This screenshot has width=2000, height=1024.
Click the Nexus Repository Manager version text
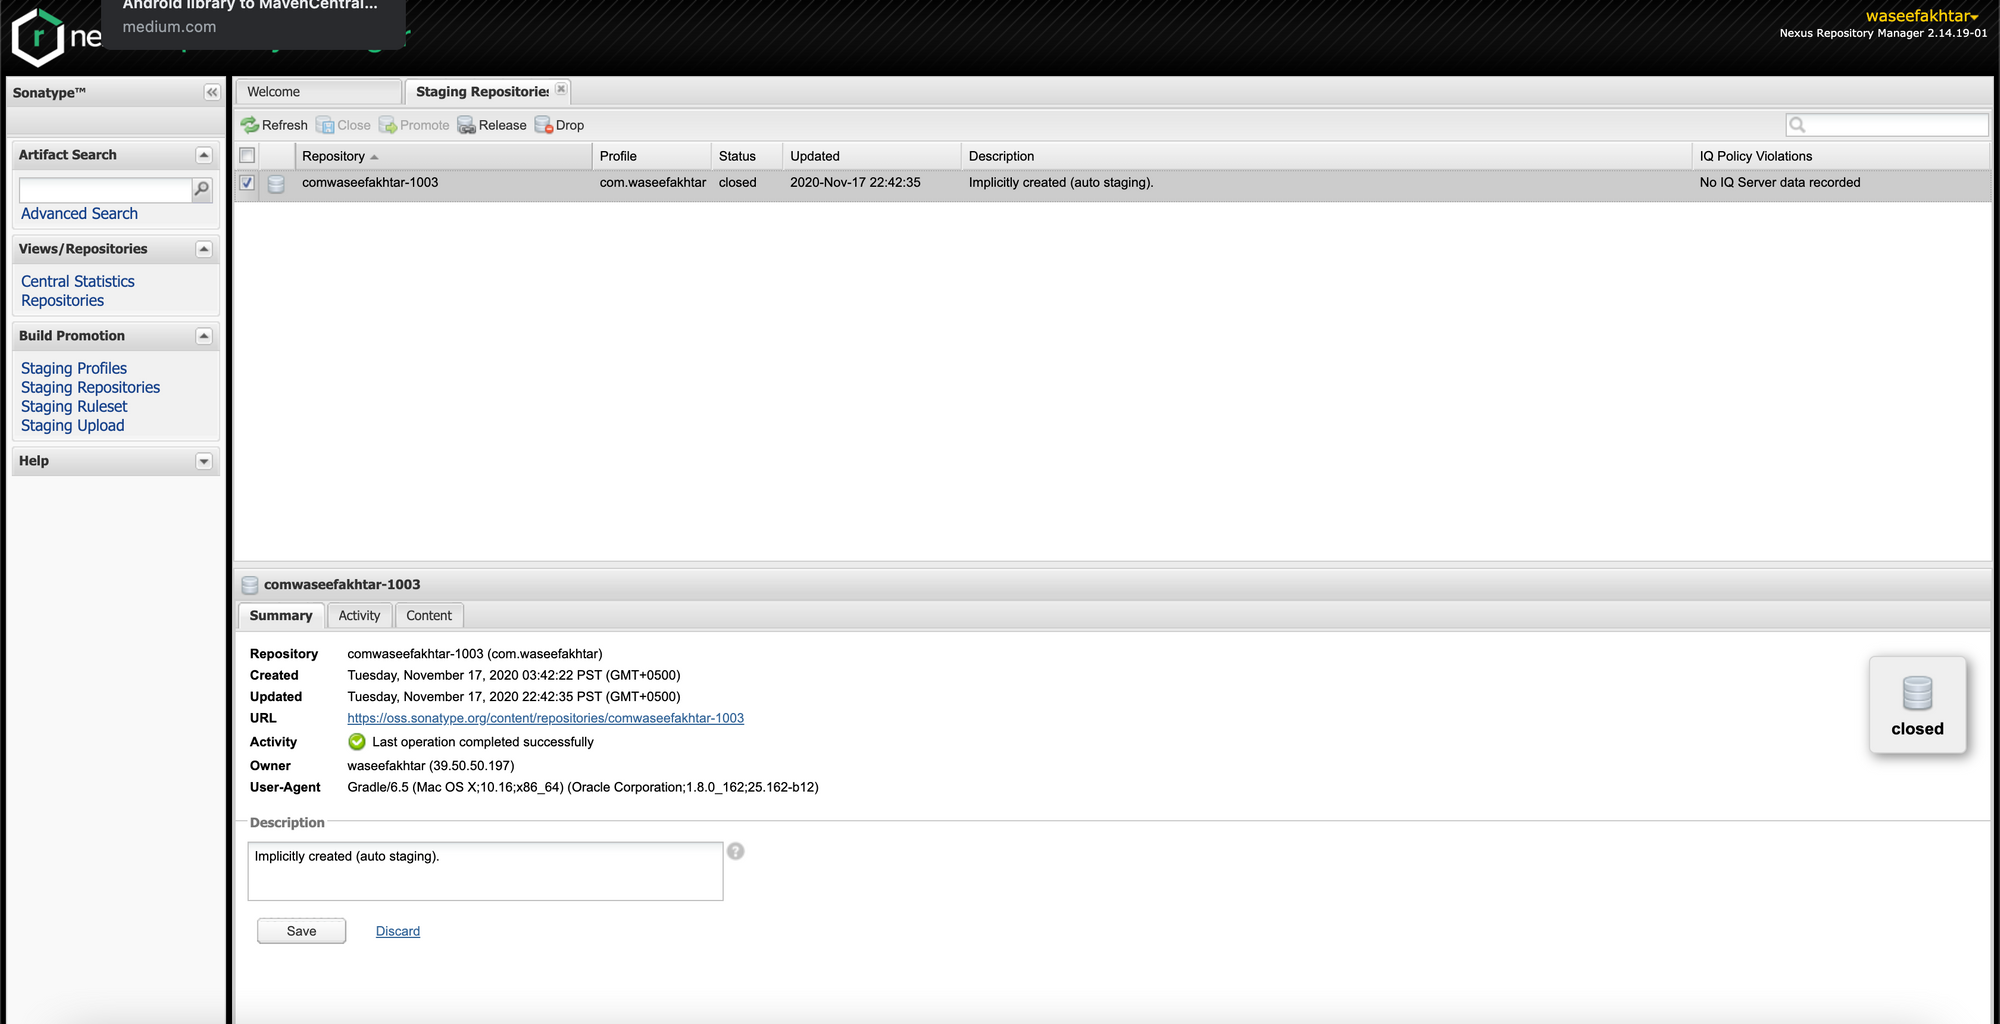tap(1883, 33)
